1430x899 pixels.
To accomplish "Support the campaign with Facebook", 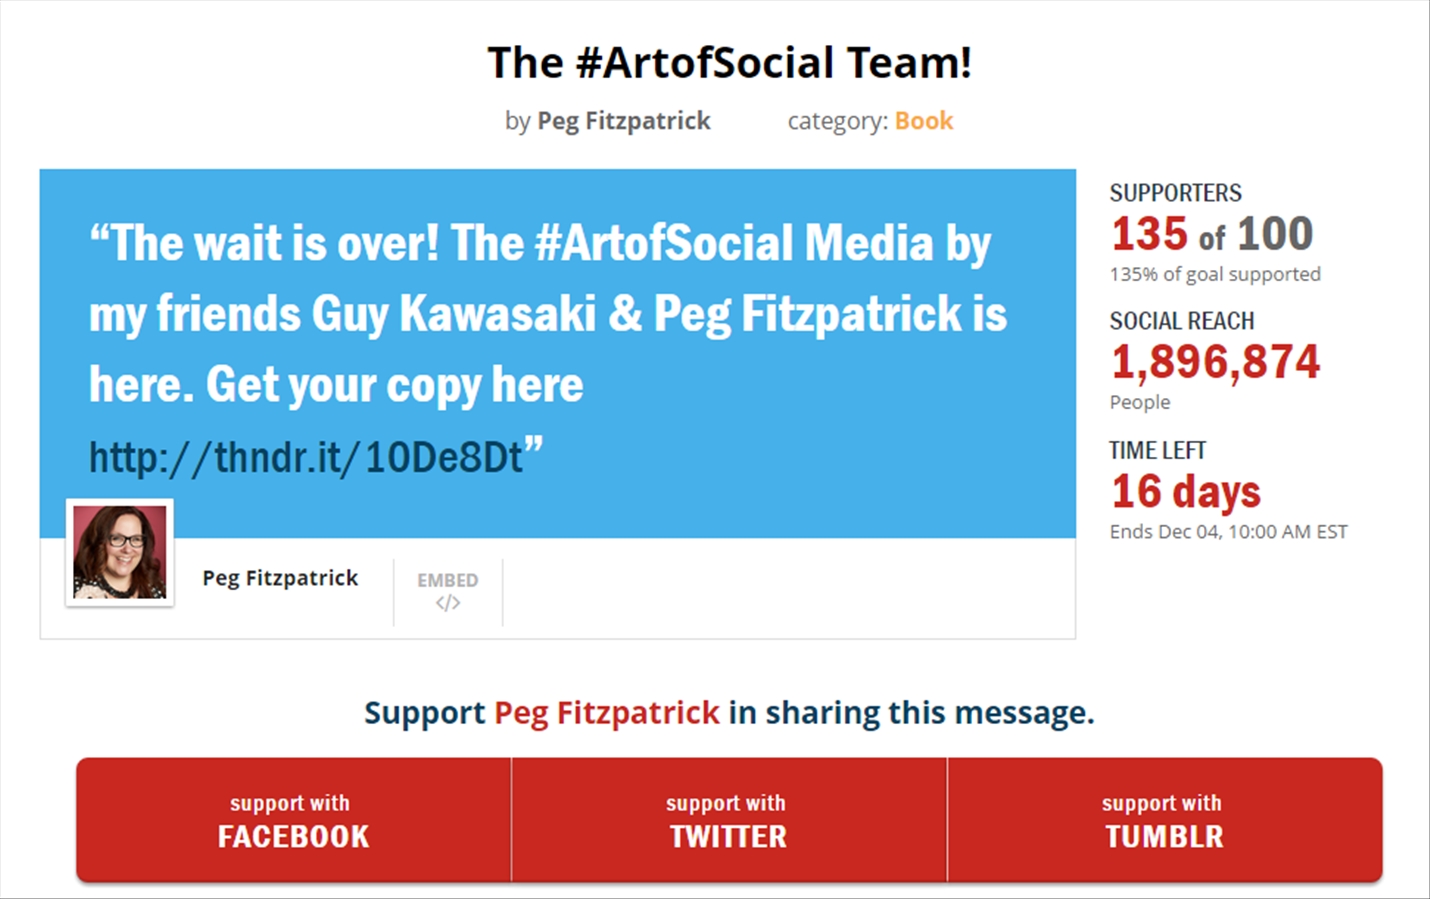I will click(294, 820).
